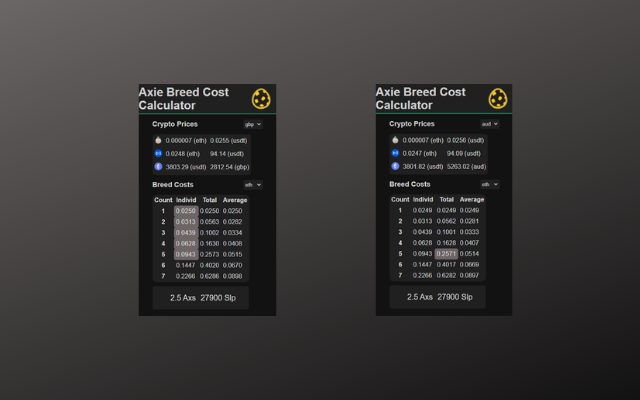Click the 0.0515 average cell
The image size is (640, 400).
pos(233,254)
